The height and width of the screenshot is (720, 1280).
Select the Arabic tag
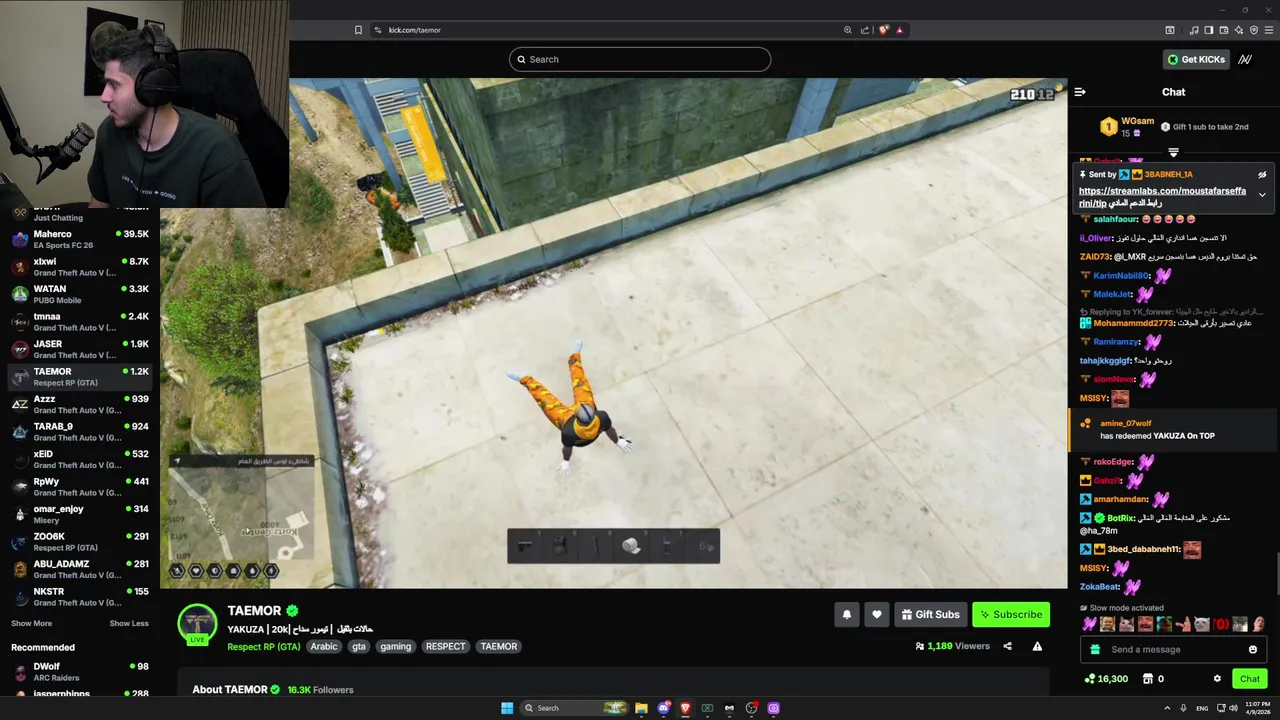point(324,647)
